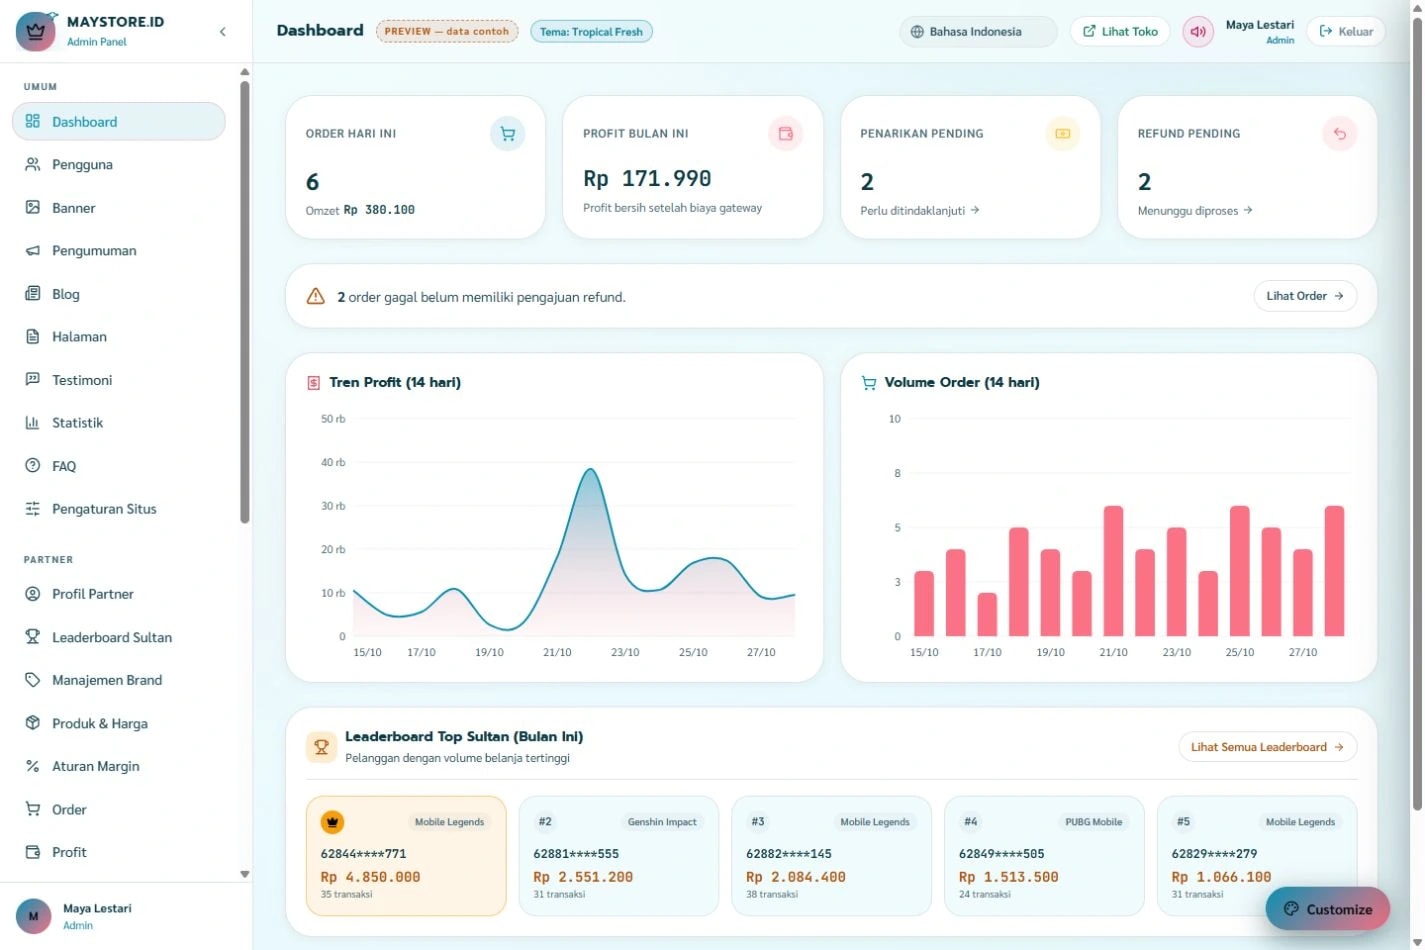Click the trophy icon beside Leaderboard Top Sultan heading
The image size is (1425, 950).
[321, 746]
